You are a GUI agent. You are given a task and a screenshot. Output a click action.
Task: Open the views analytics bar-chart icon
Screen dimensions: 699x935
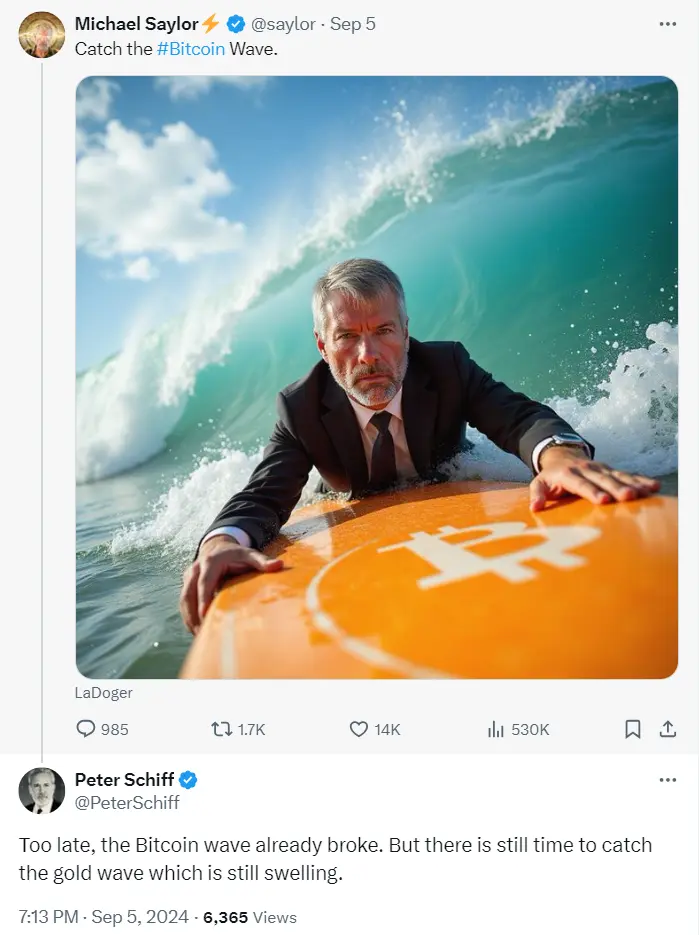[496, 729]
